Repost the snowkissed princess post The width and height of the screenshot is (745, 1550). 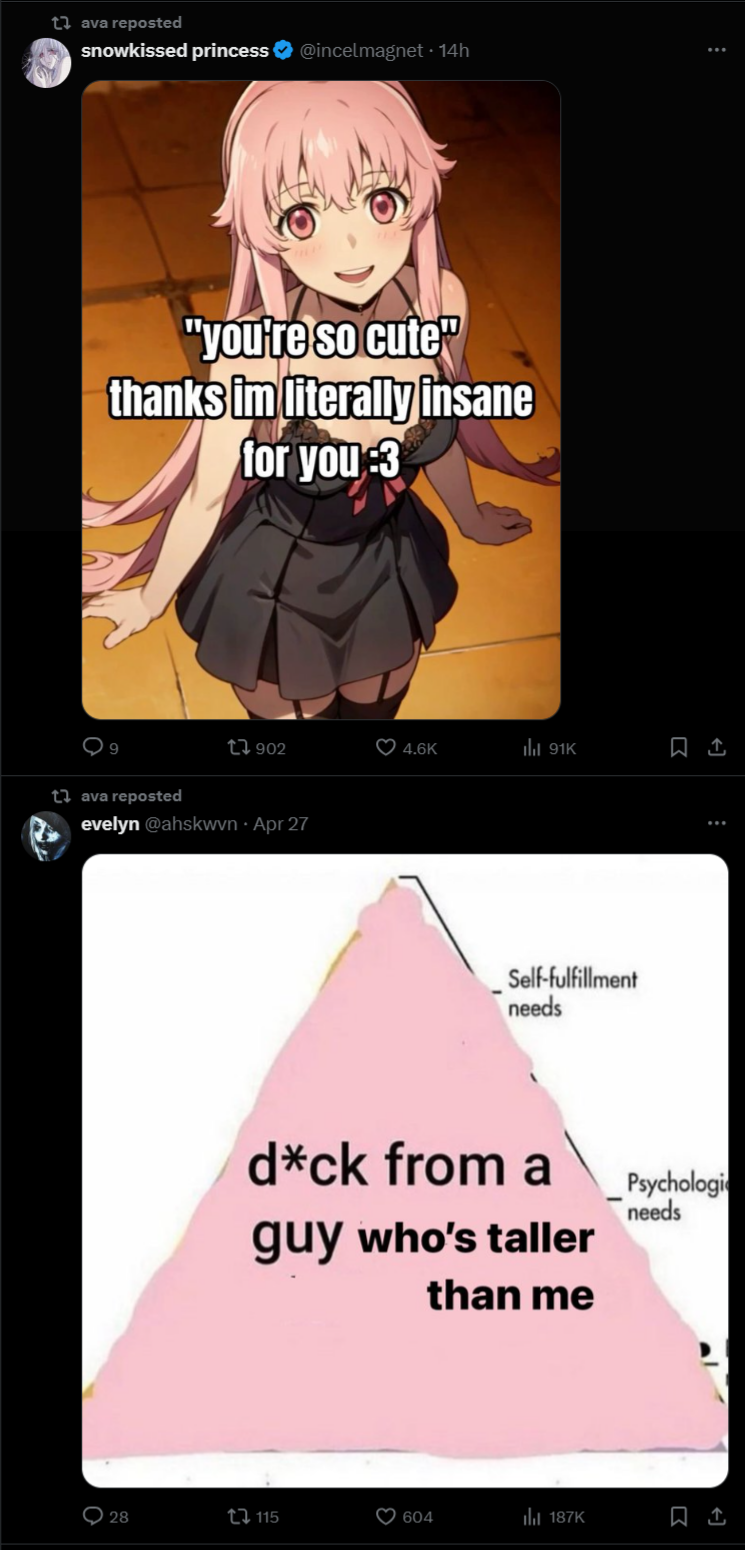coord(258,747)
